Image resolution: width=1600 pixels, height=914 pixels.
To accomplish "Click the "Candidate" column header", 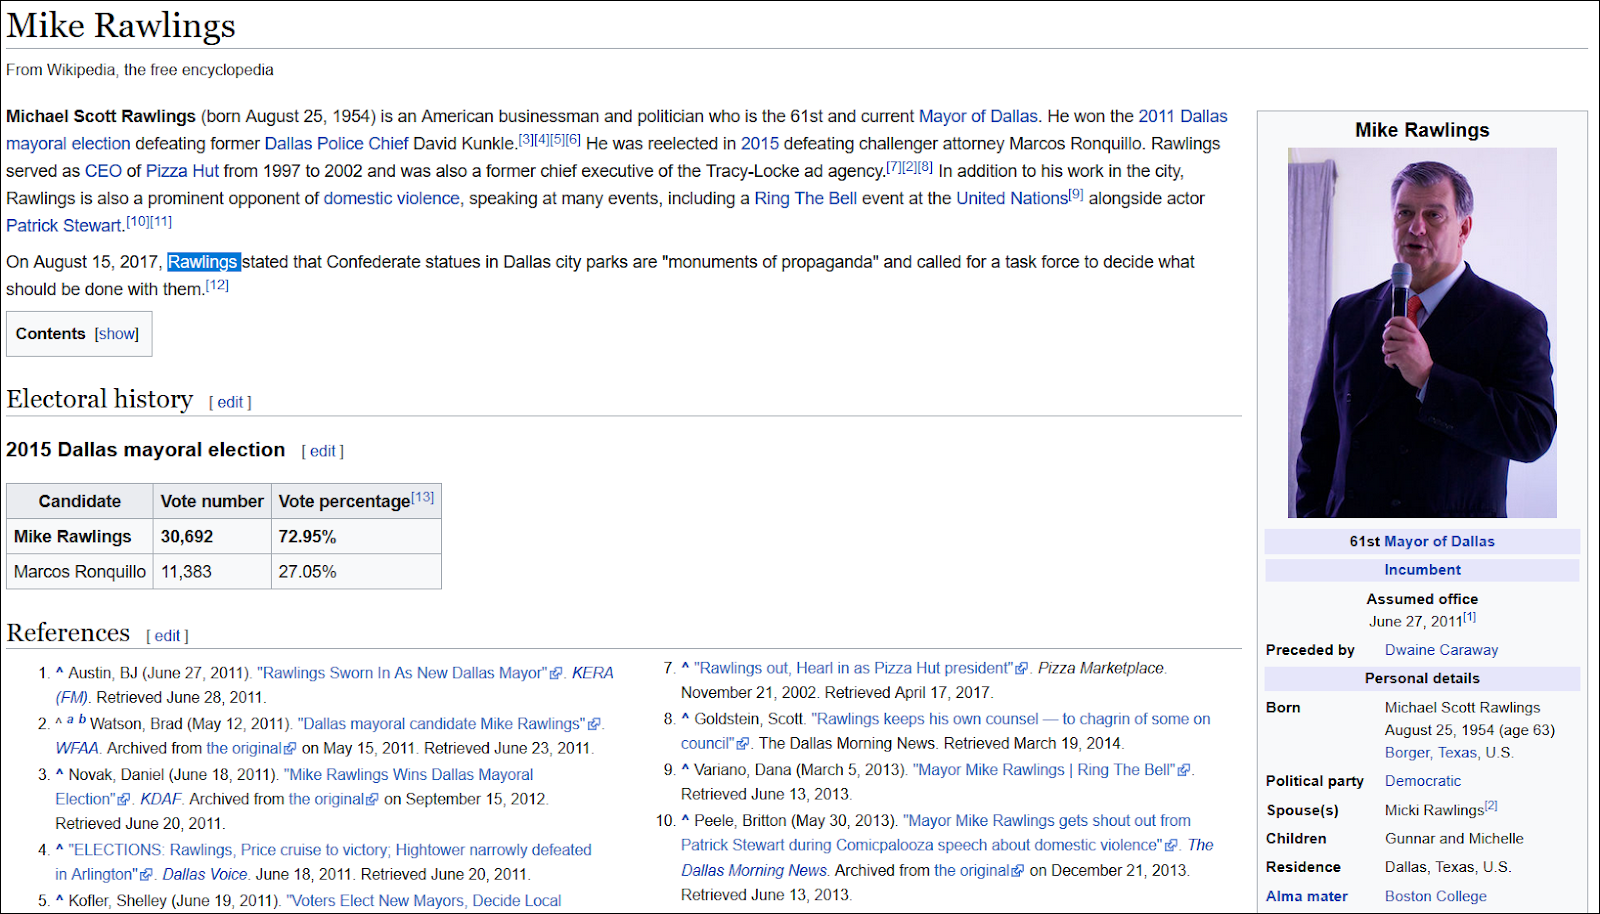I will point(80,501).
